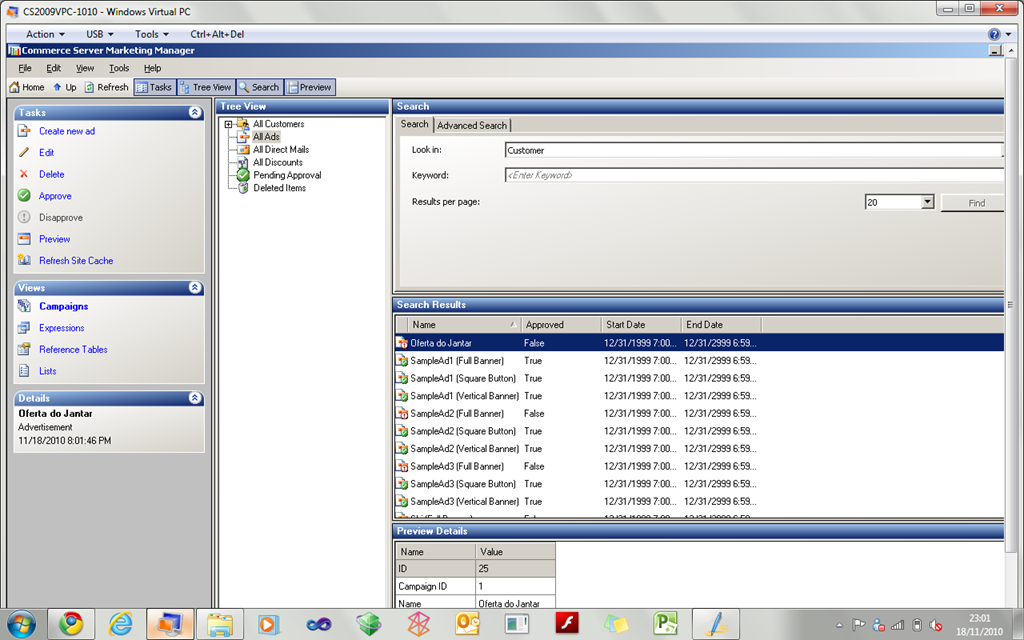Click the Pending Approval green check icon

pos(243,175)
